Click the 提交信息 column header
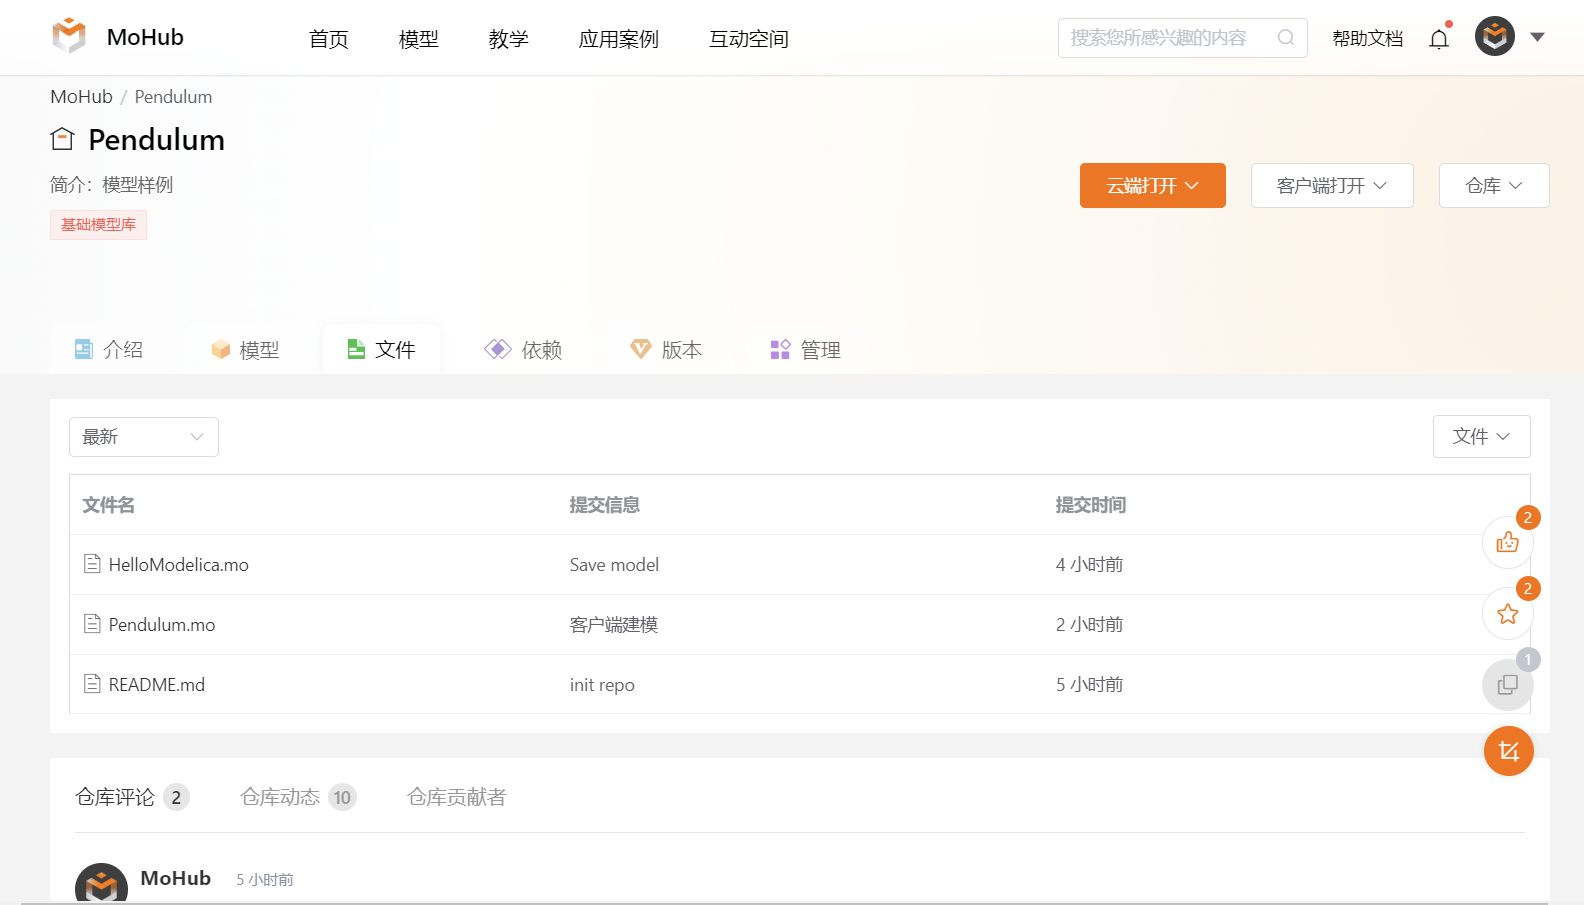Viewport: 1584px width, 905px height. click(605, 505)
